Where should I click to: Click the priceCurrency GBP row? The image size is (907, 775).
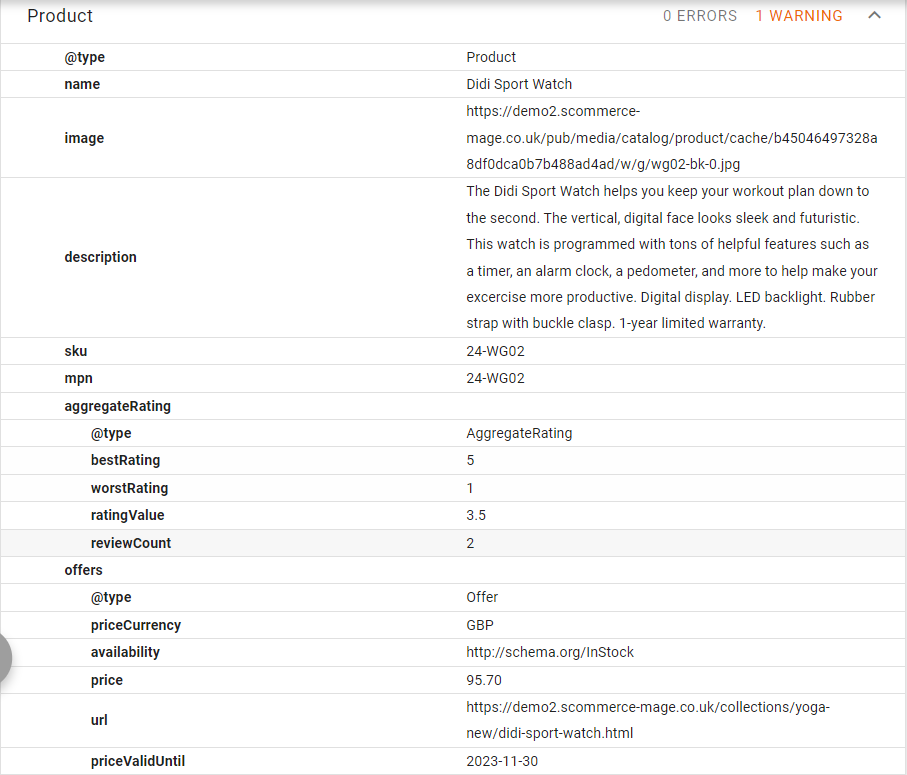tap(135, 625)
